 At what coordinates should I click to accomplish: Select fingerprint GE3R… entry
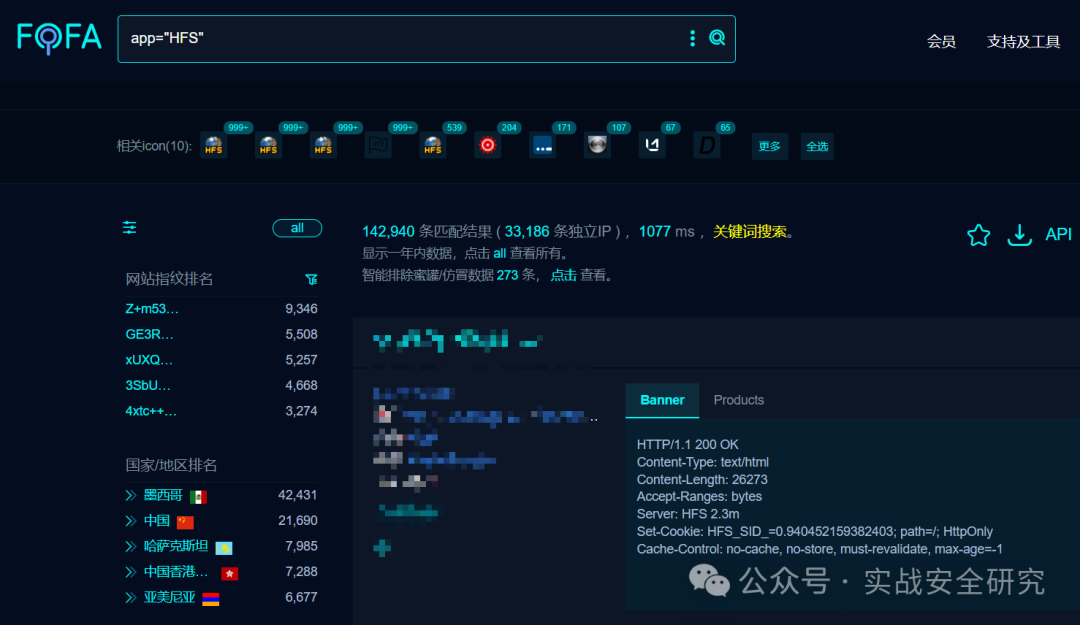click(x=149, y=334)
